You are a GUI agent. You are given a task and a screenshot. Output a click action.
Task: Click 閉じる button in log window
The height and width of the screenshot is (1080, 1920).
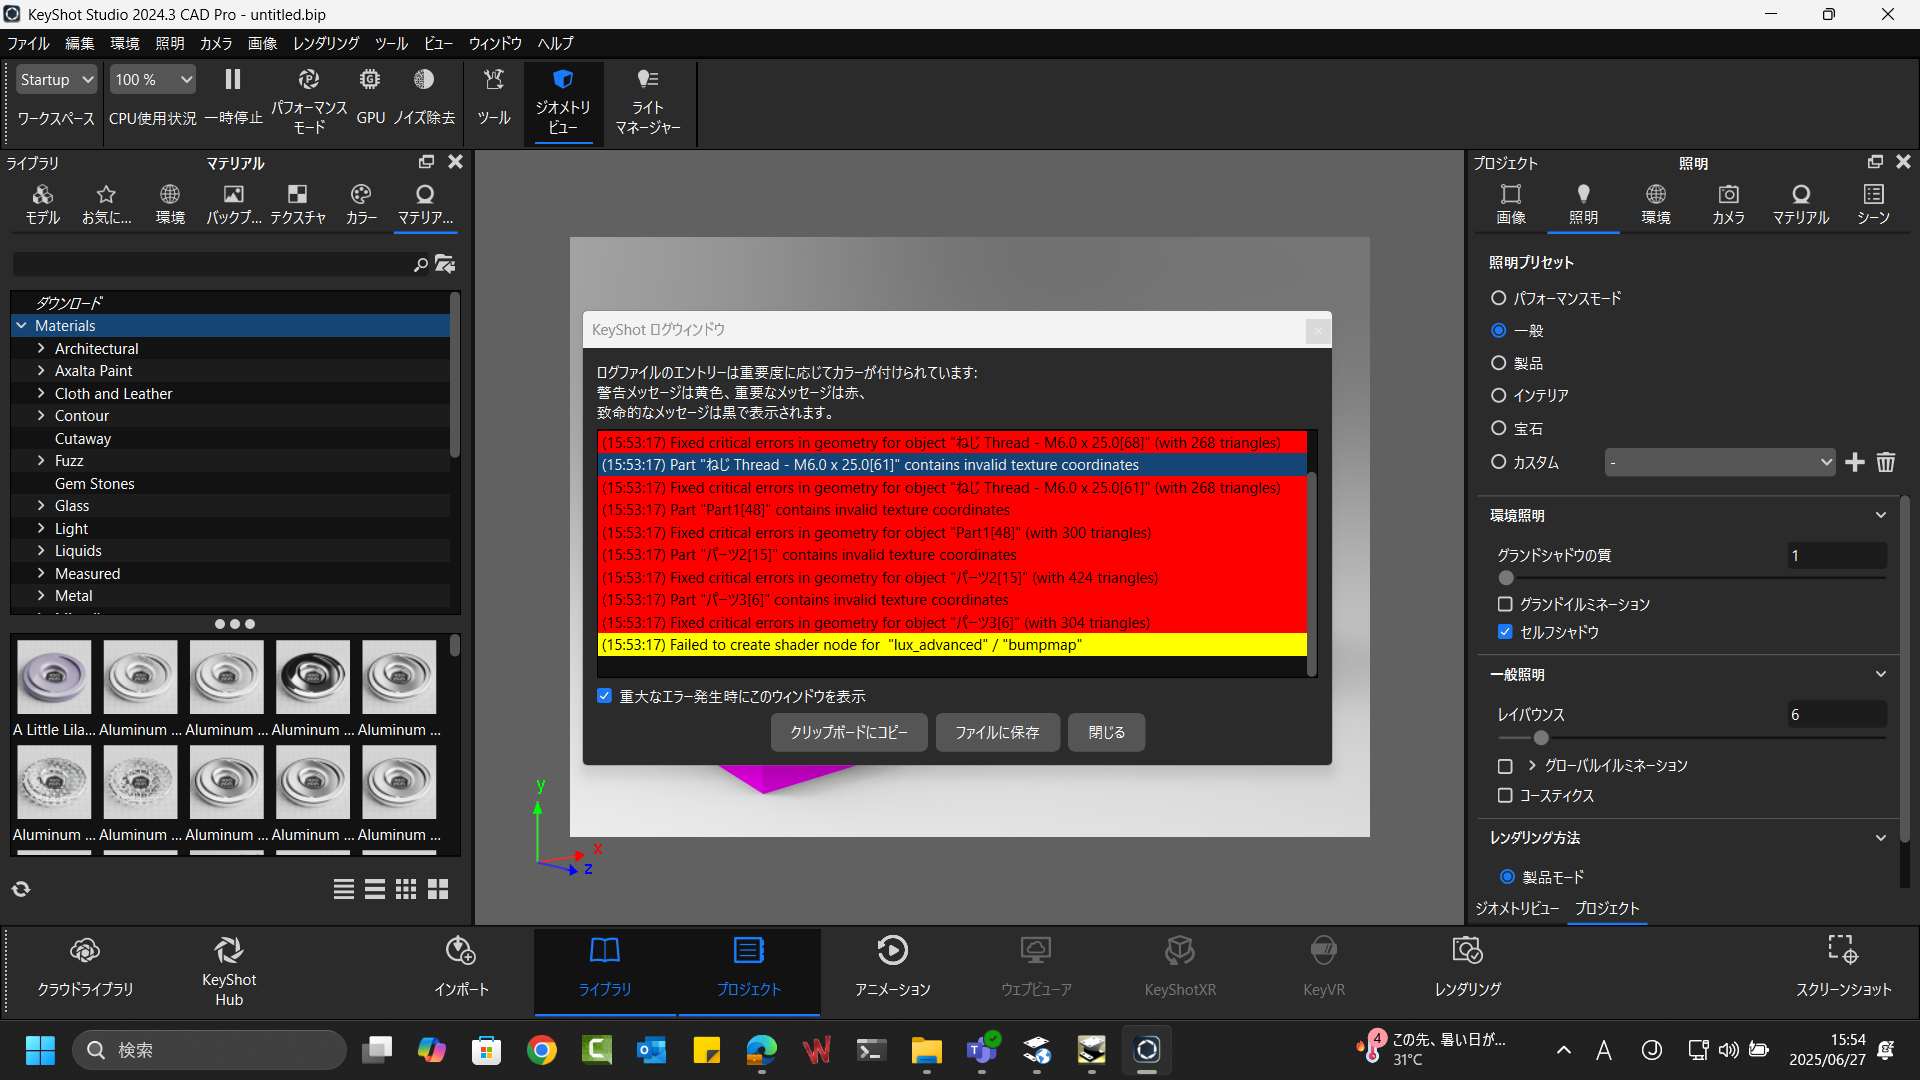(x=1106, y=732)
